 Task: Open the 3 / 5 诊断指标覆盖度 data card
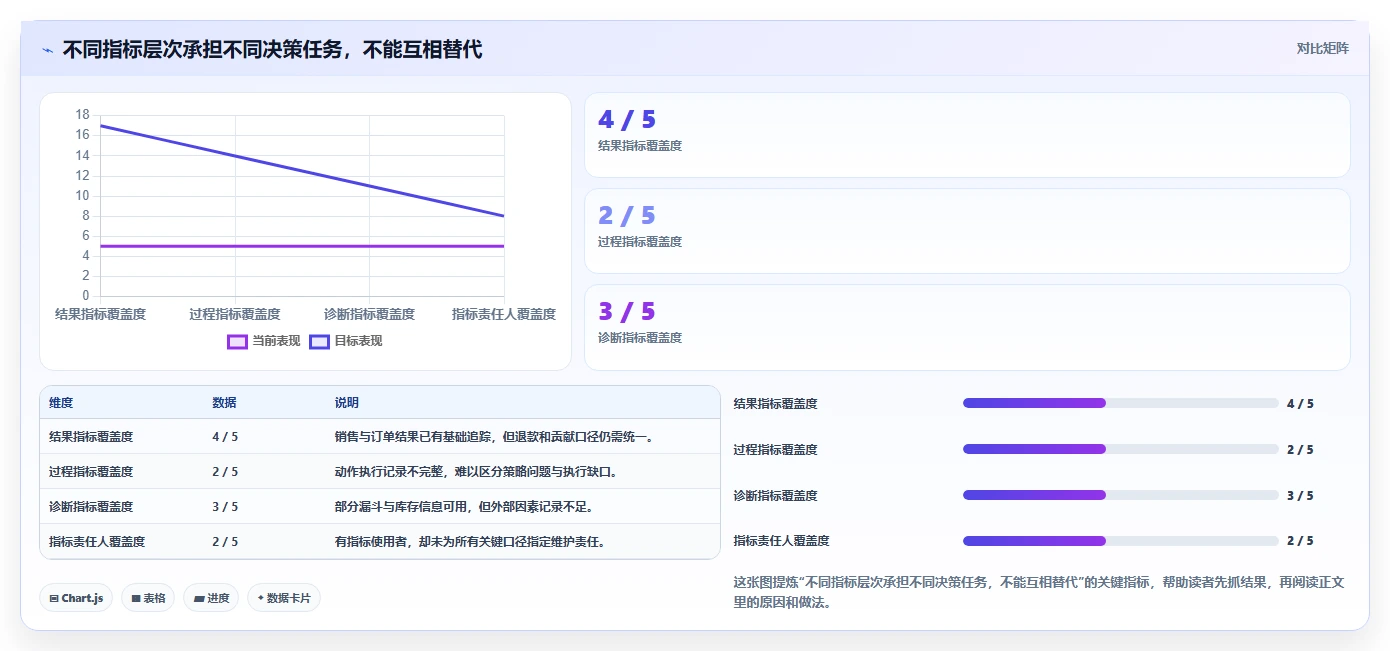(967, 327)
